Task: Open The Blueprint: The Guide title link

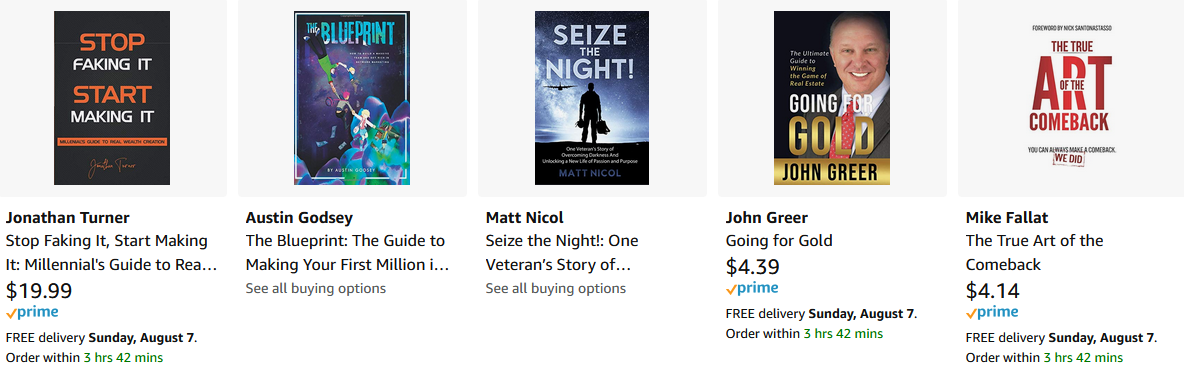Action: point(347,253)
